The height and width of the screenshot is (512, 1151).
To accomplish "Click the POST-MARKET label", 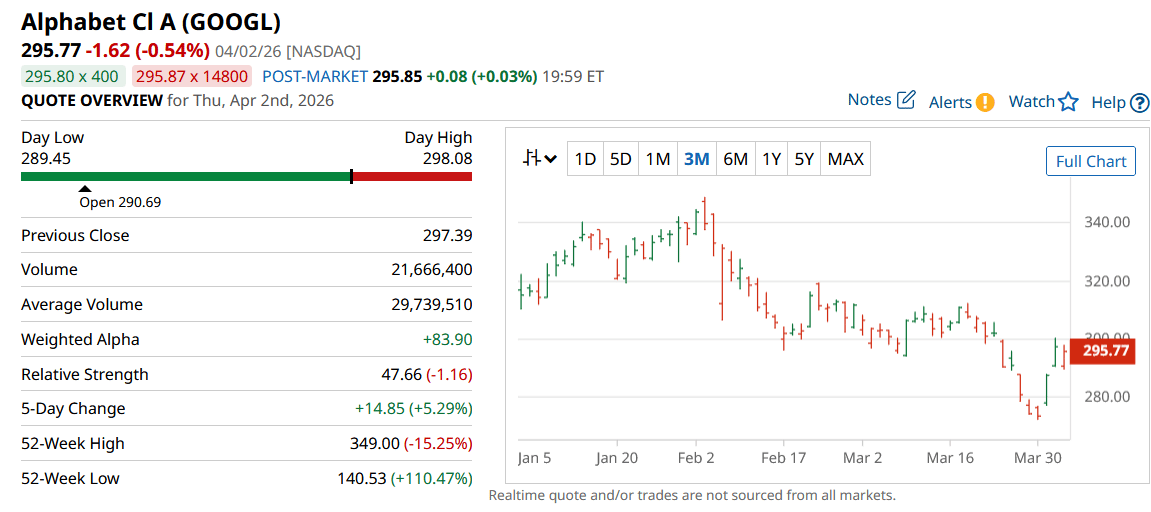I will (x=315, y=76).
